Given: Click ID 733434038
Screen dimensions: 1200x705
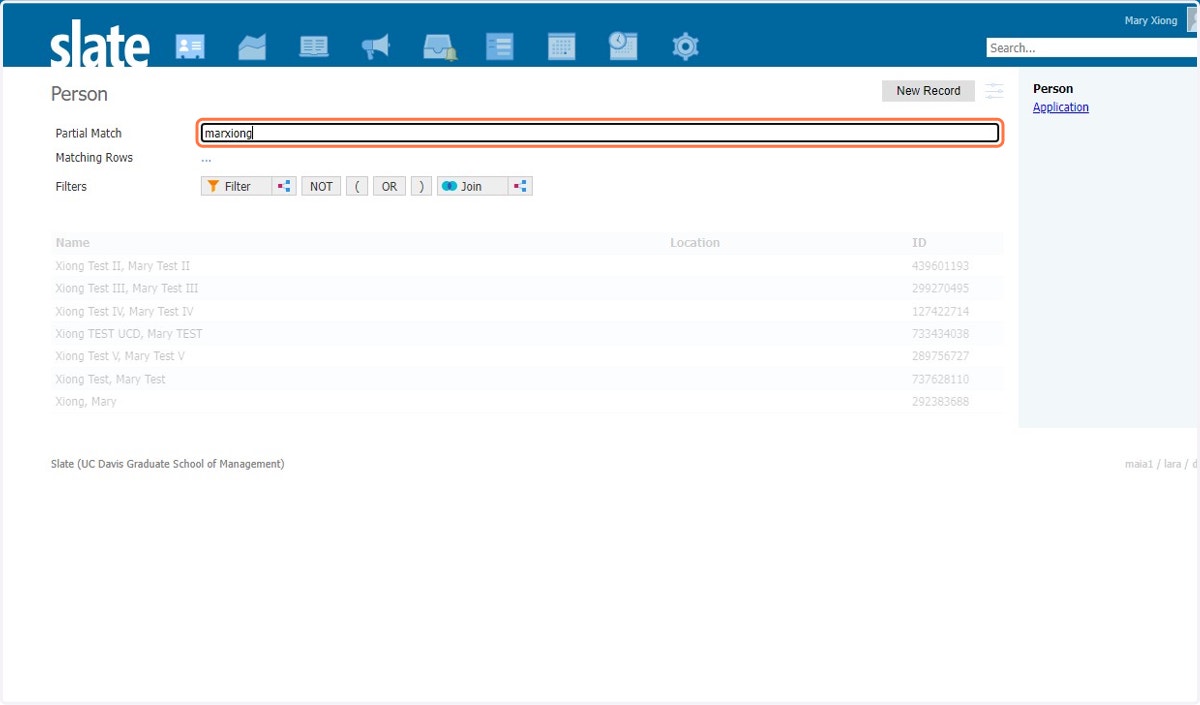Looking at the screenshot, I should pos(940,334).
